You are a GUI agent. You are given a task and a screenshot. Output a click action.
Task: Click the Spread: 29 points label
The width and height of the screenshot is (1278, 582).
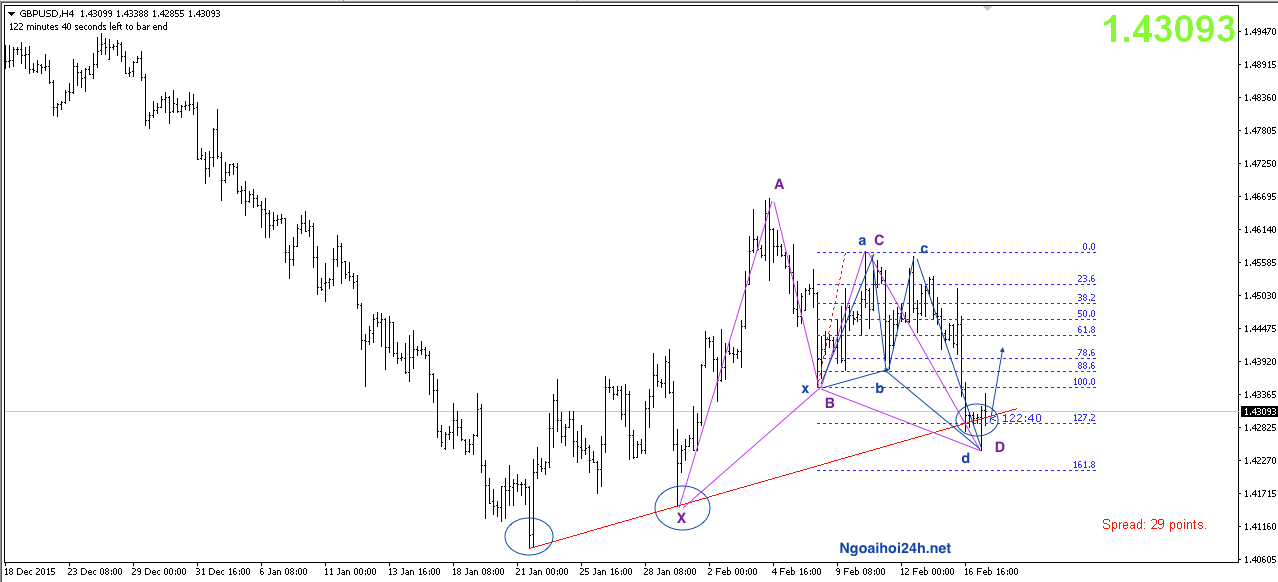1154,524
